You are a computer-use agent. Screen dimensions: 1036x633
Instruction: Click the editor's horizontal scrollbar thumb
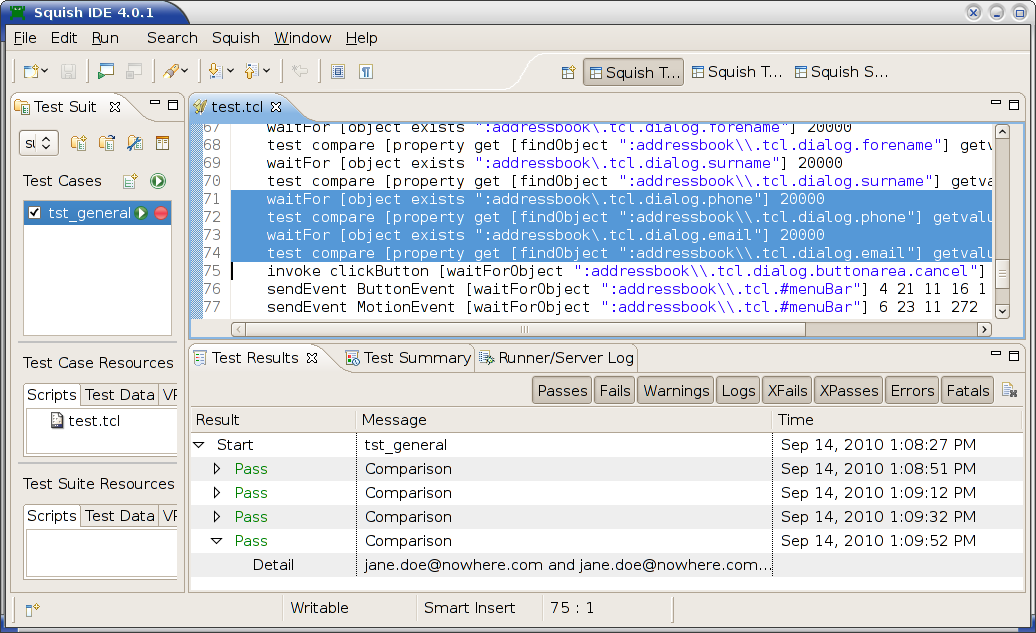[522, 329]
